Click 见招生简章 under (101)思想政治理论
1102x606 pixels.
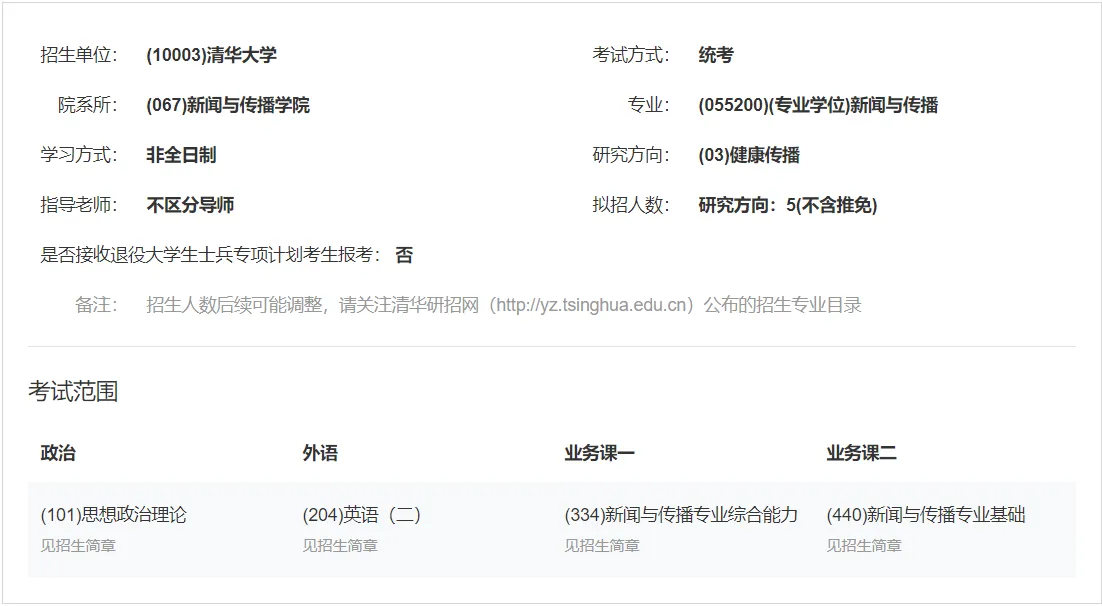pos(78,546)
